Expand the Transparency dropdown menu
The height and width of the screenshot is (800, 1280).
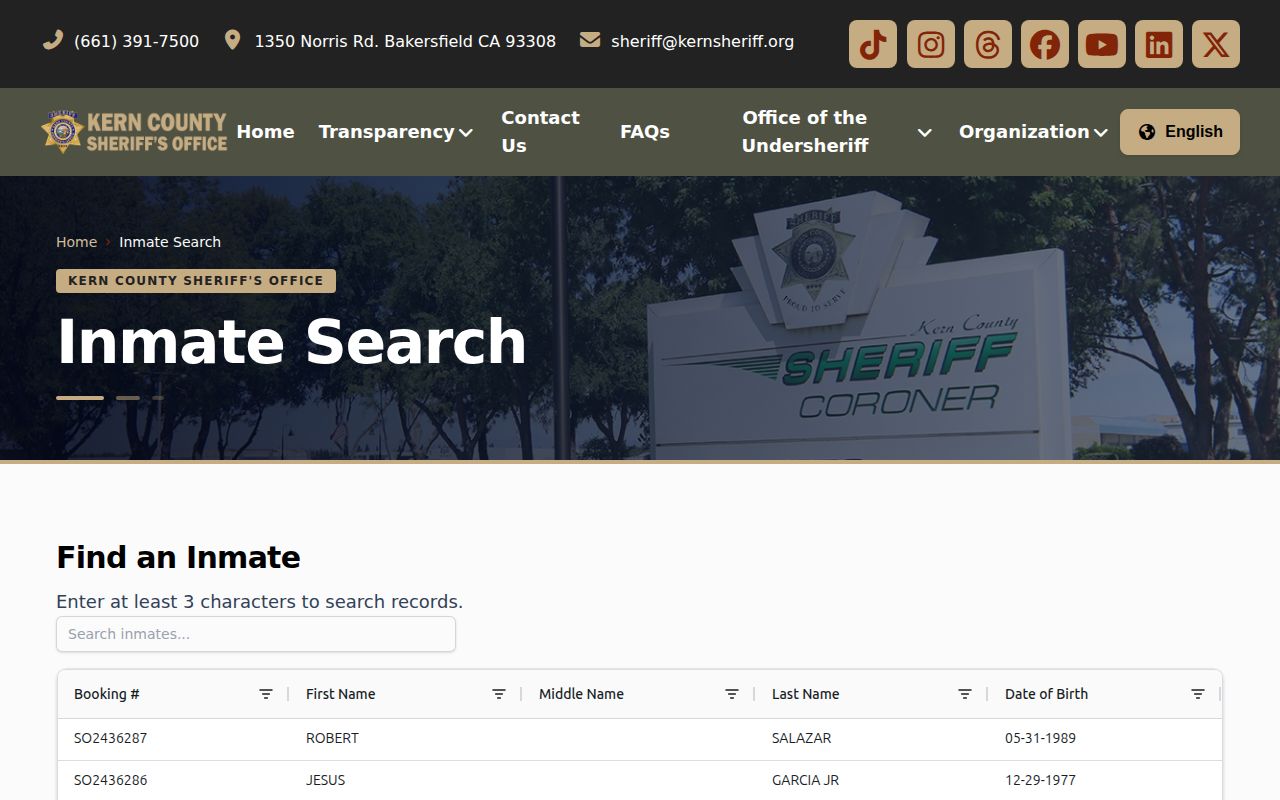396,132
